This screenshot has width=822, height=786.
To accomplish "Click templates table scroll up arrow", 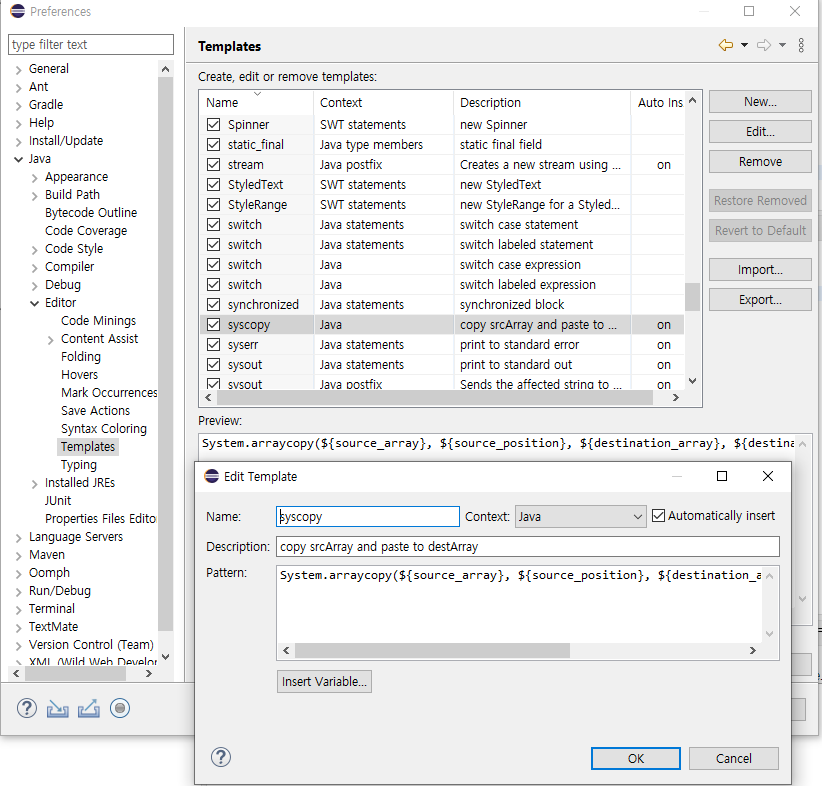I will pos(692,101).
